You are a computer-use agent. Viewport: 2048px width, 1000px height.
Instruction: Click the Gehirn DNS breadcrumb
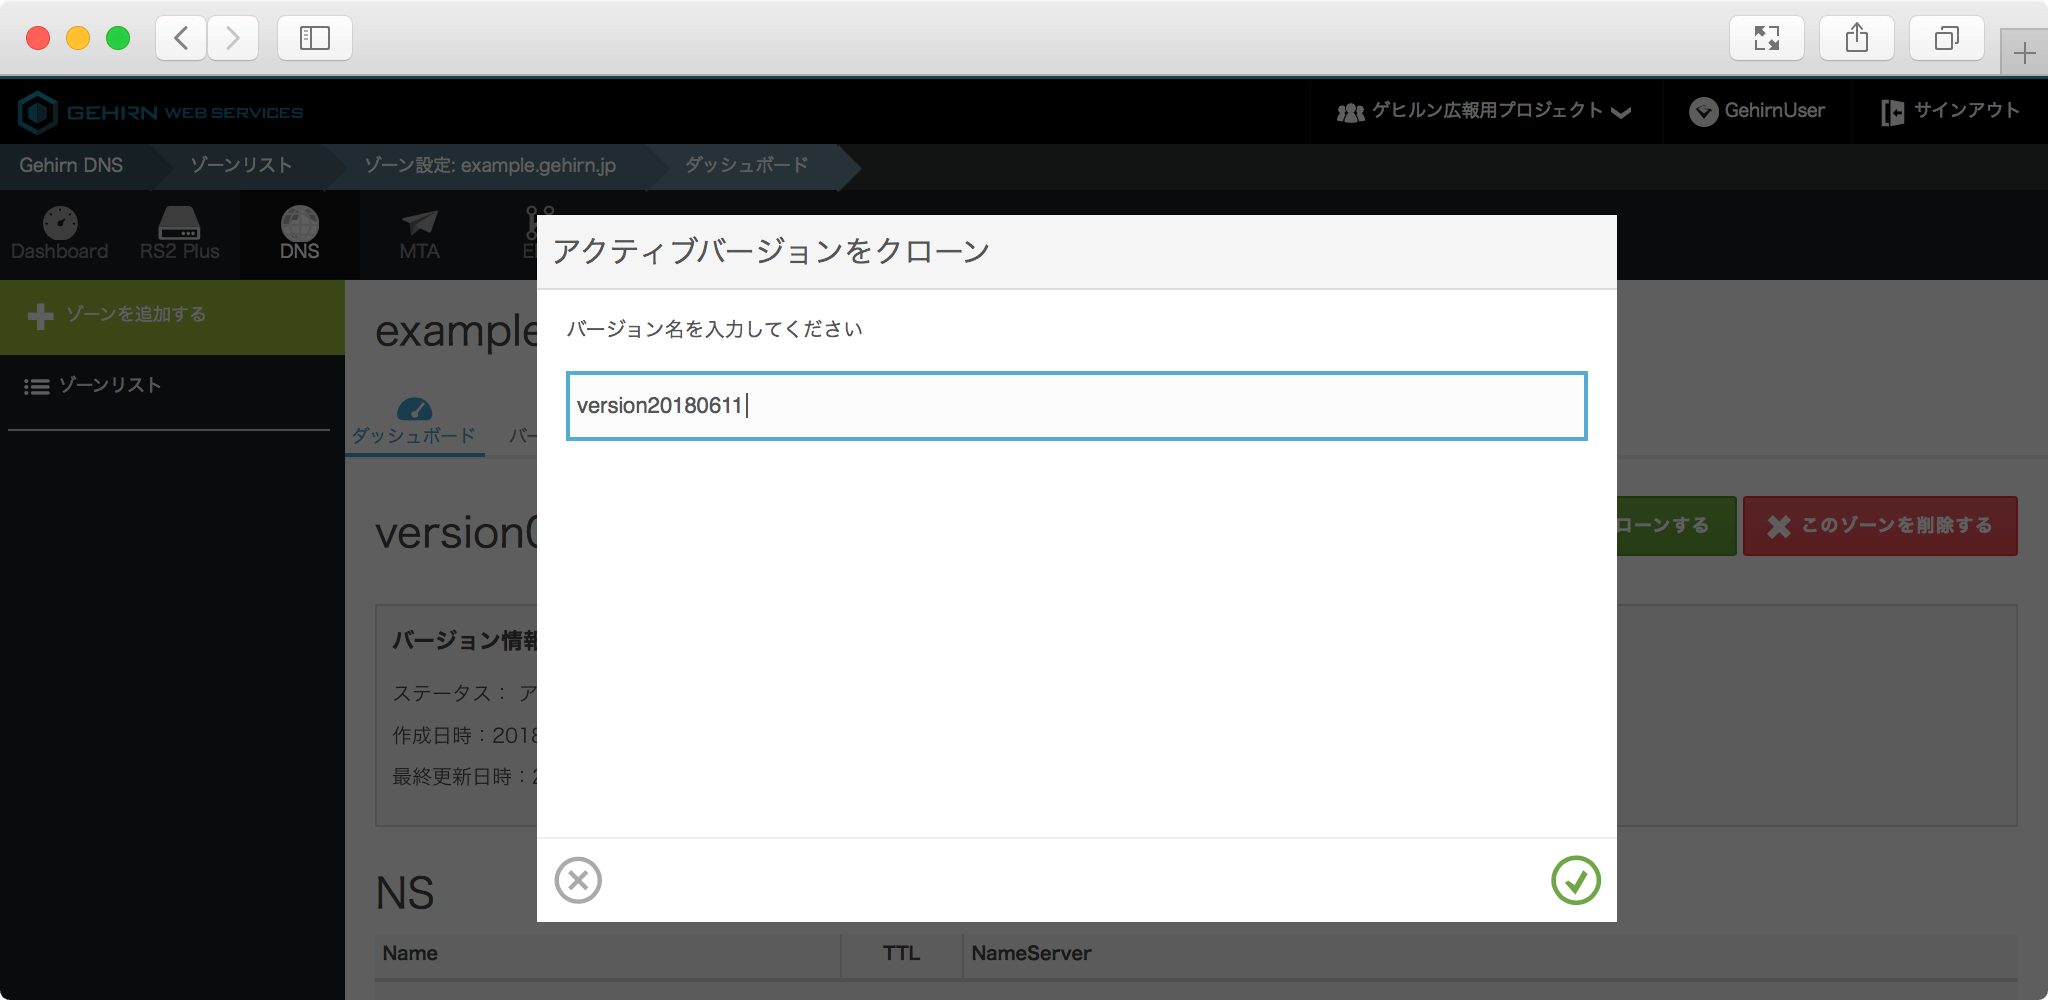[x=71, y=166]
